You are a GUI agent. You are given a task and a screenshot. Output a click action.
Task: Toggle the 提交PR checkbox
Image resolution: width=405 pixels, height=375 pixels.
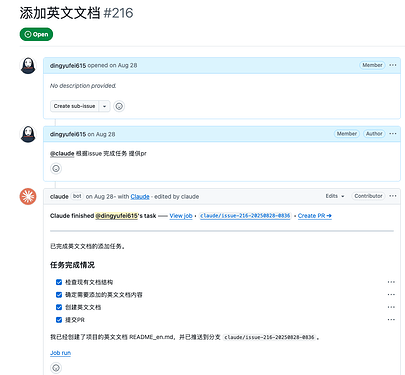click(x=59, y=320)
